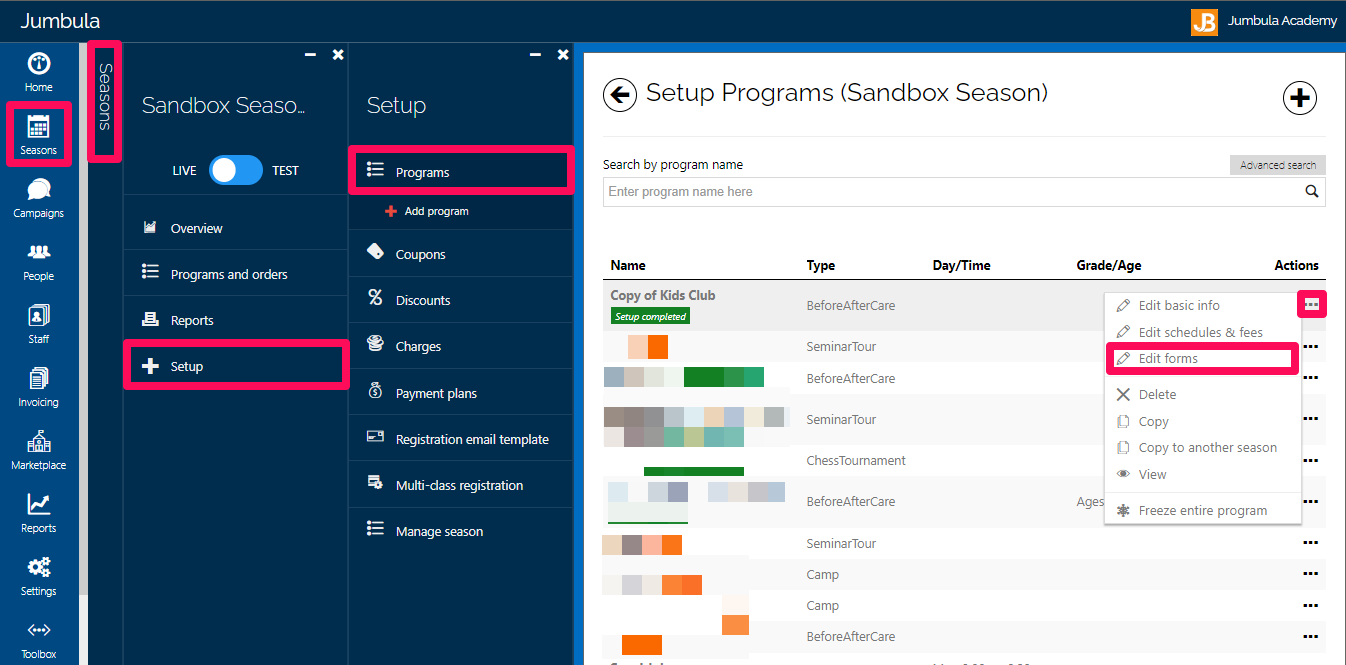Click the Type column header
Viewport: 1346px width, 665px height.
(821, 265)
